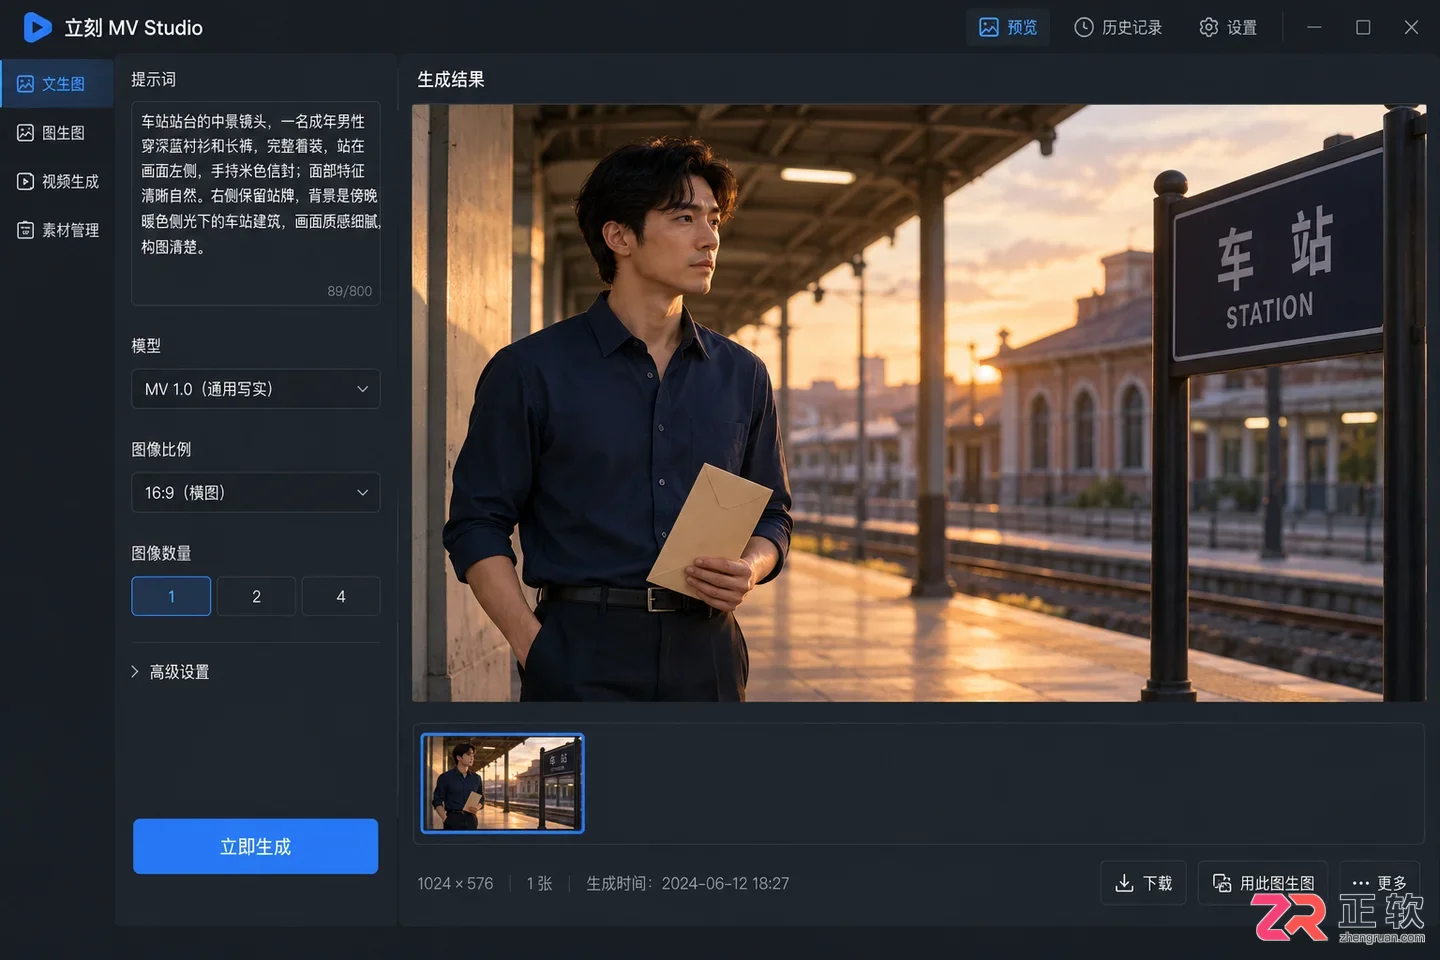Open 设置 settings

pyautogui.click(x=1228, y=27)
